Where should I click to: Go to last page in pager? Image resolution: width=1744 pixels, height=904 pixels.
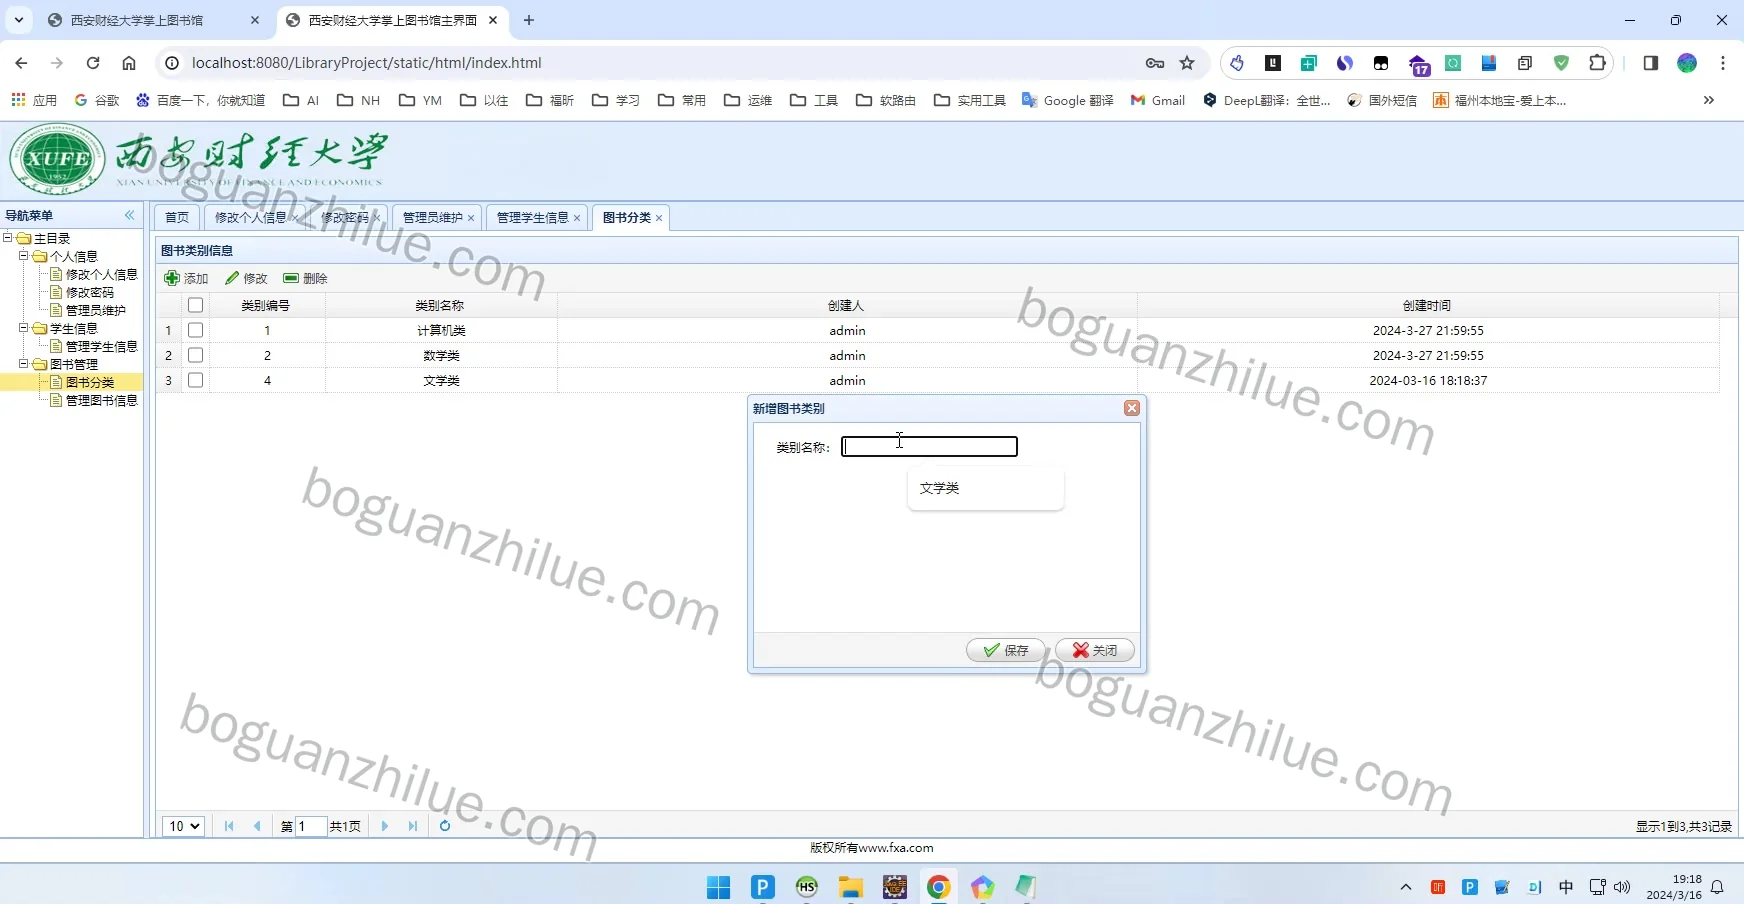point(413,826)
